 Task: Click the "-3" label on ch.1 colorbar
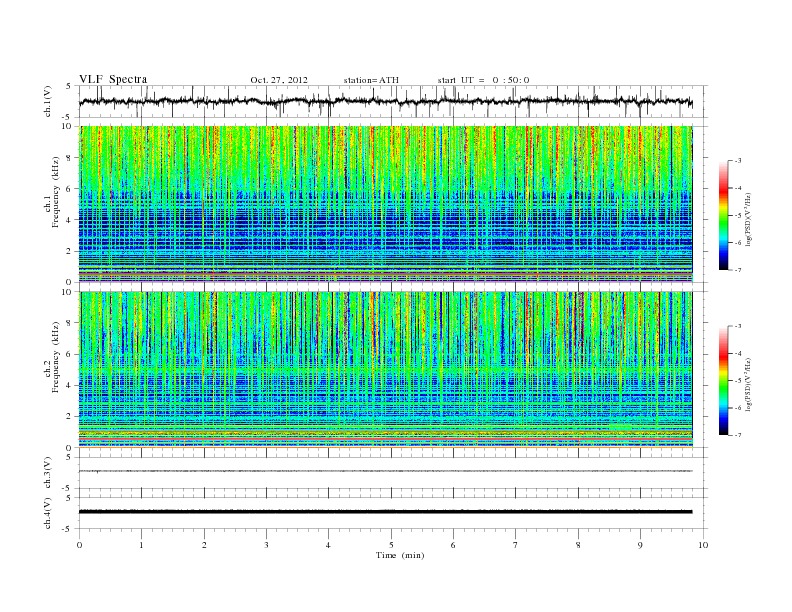(x=738, y=161)
